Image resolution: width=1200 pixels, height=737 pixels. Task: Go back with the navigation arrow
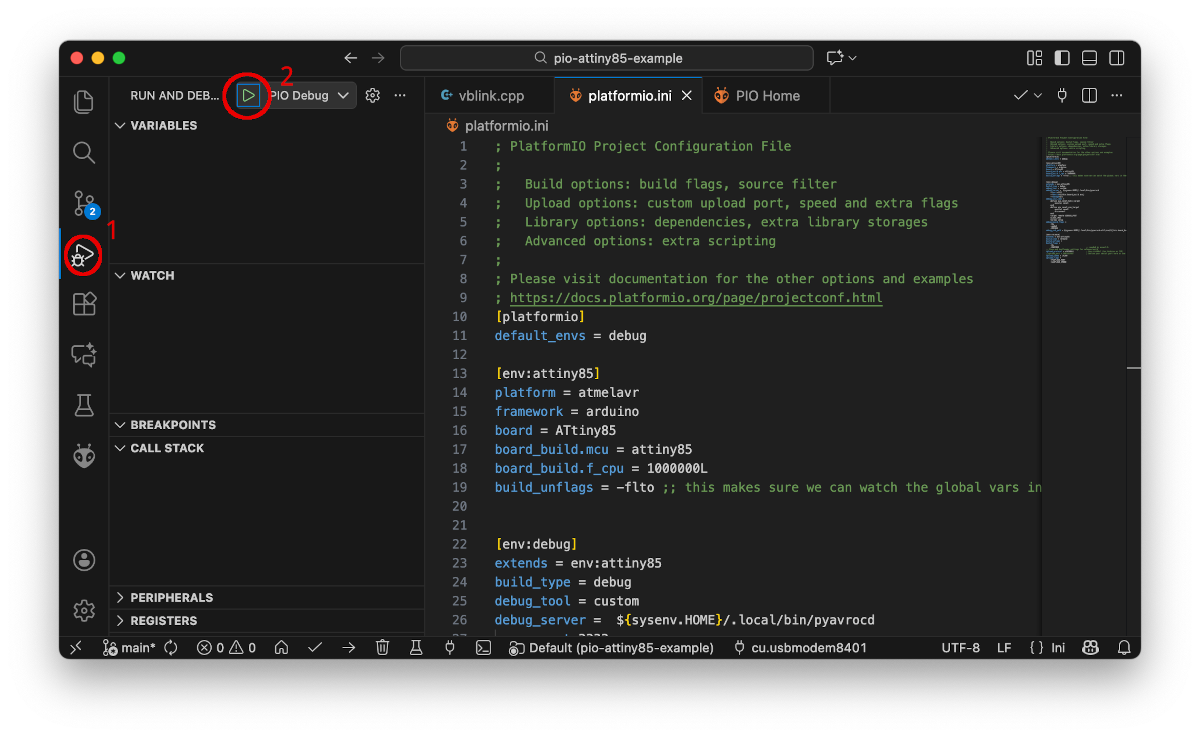350,58
